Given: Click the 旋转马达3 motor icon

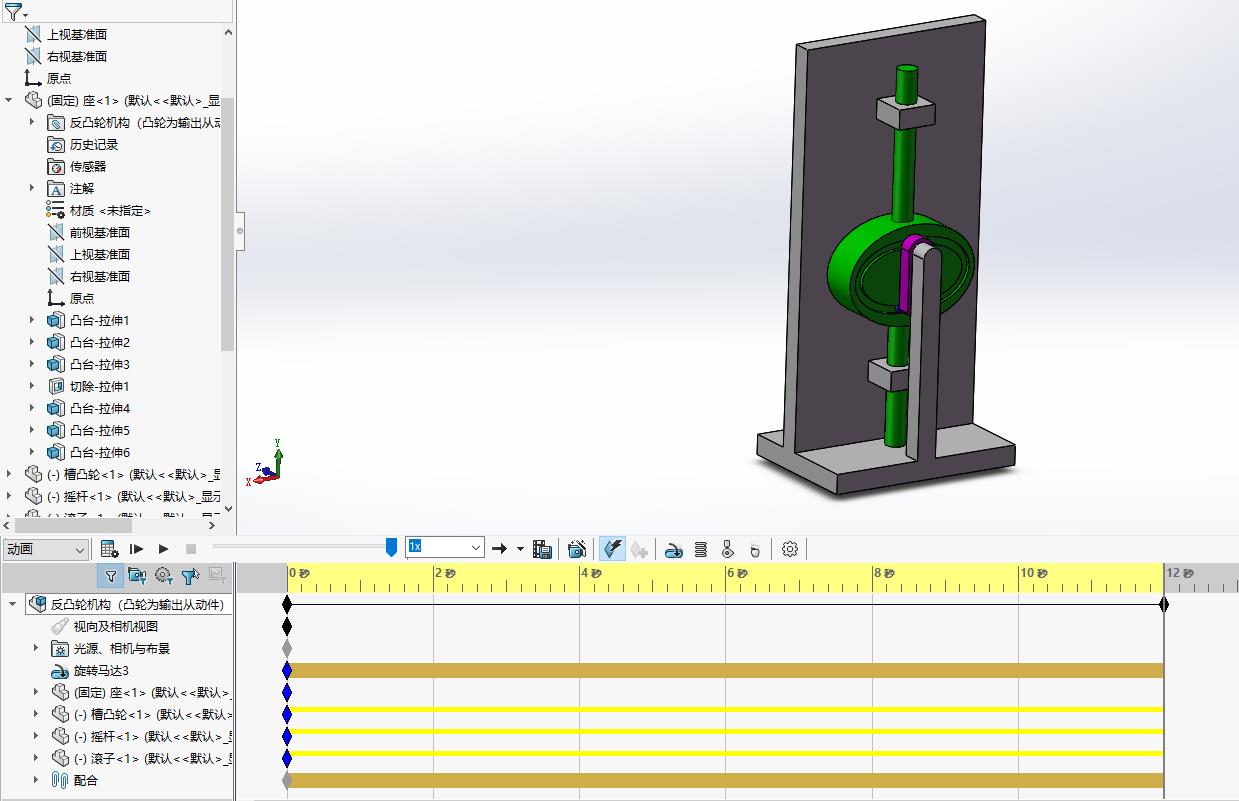Looking at the screenshot, I should [59, 670].
